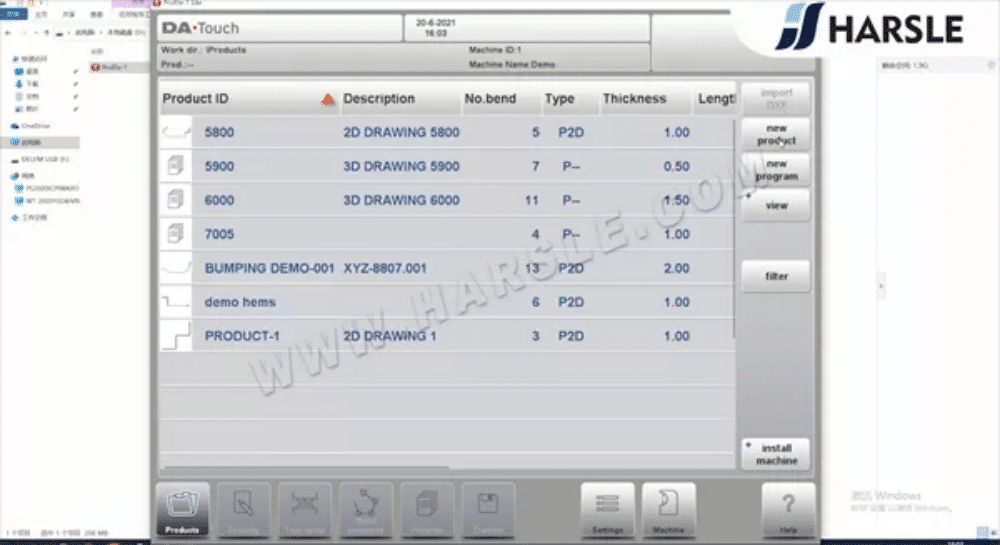1000x545 pixels.
Task: Open the view options button
Action: point(776,205)
